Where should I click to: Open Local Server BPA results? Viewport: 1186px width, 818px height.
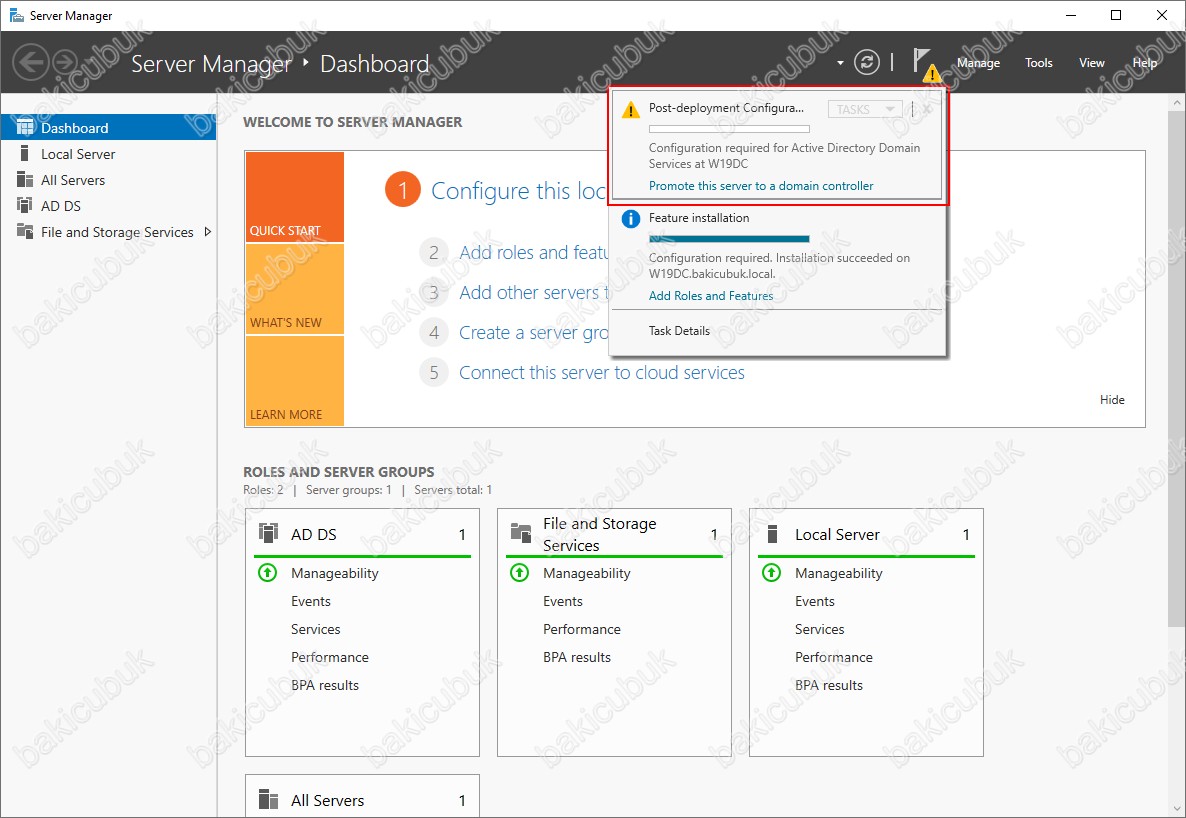829,685
